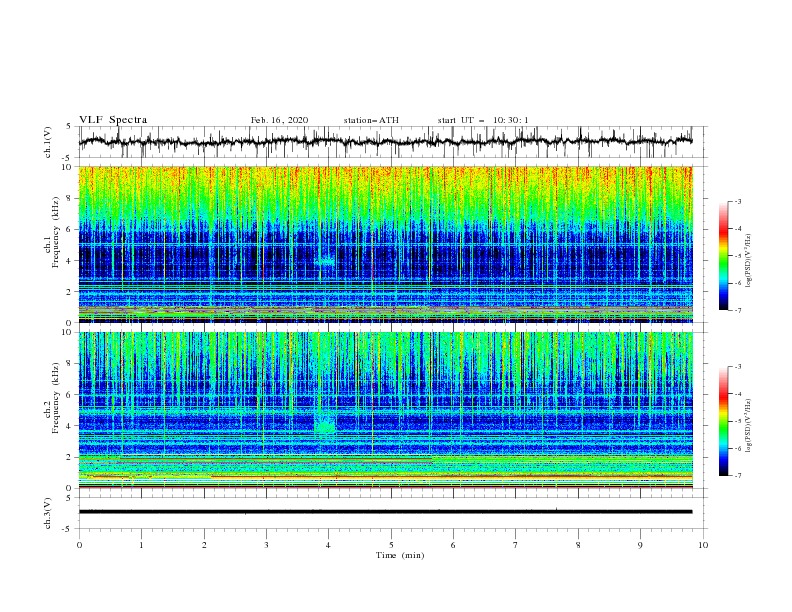The image size is (792, 612).
Task: Click time axis tick label "7"
Action: pos(516,545)
